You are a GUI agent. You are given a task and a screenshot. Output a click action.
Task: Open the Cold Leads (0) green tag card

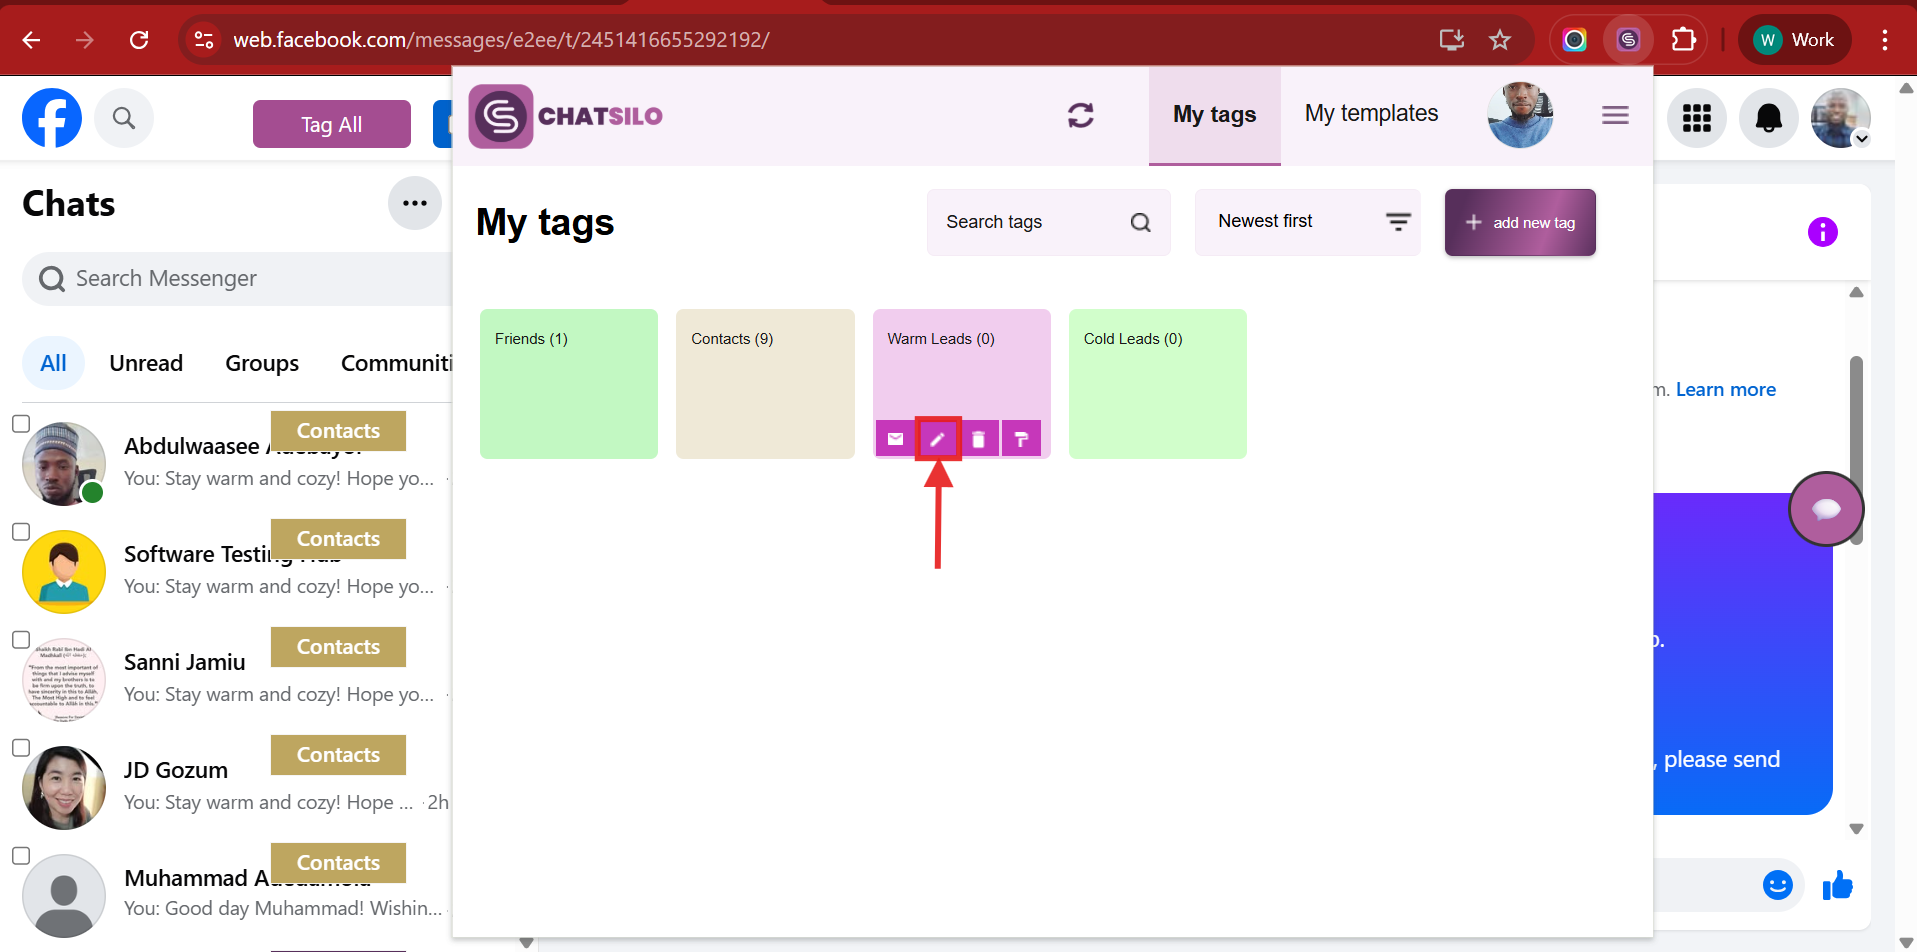[1158, 384]
